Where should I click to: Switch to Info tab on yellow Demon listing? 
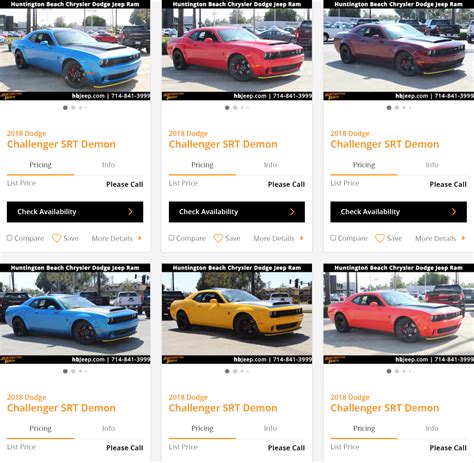click(x=270, y=428)
